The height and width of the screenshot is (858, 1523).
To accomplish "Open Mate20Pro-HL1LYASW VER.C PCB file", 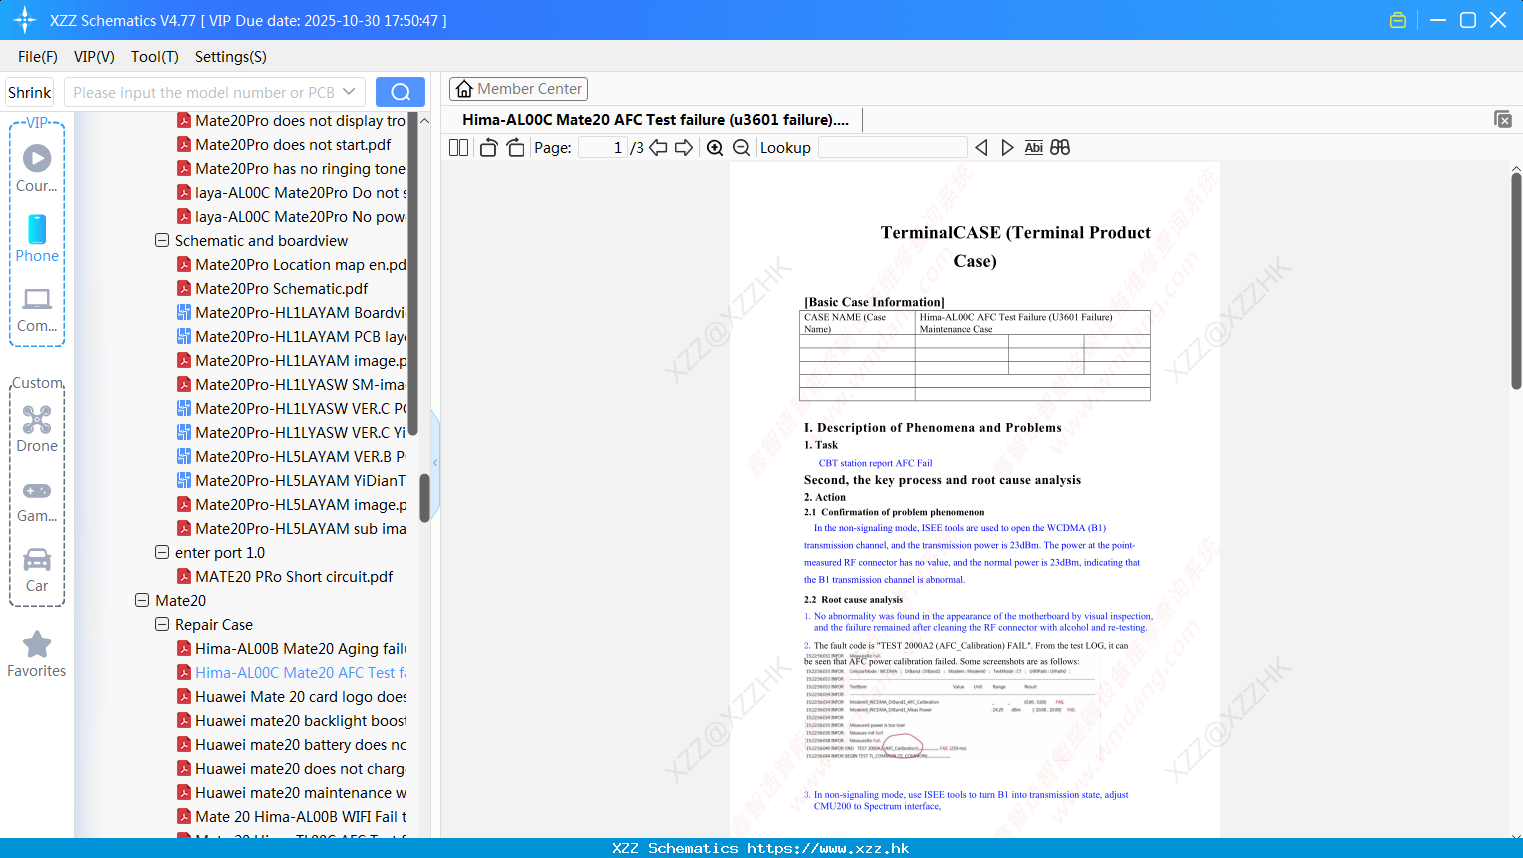I will pos(291,409).
